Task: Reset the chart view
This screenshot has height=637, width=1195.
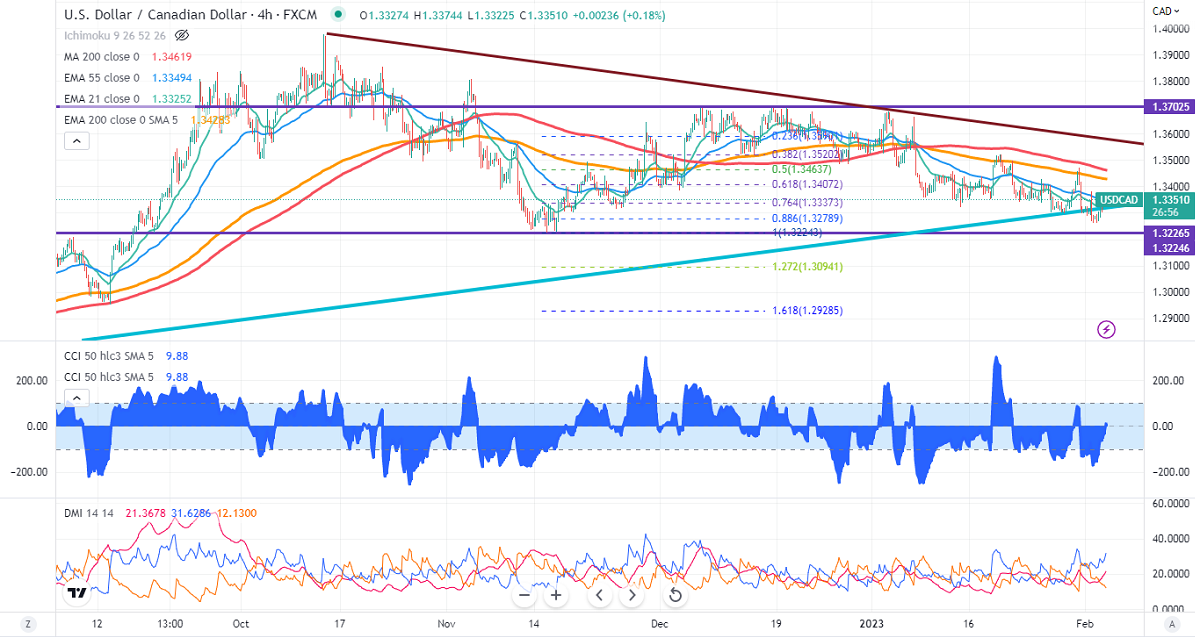Action: [675, 596]
